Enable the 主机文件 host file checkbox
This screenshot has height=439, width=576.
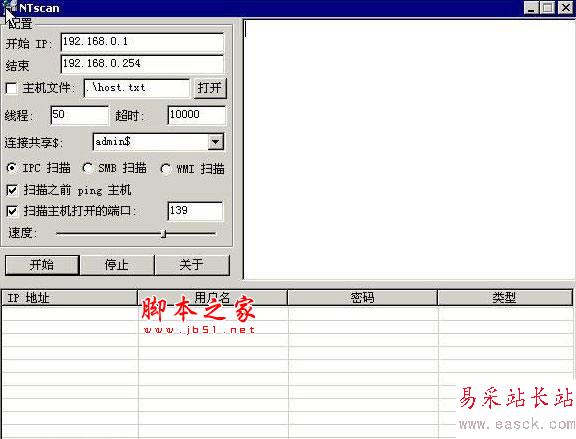point(11,88)
